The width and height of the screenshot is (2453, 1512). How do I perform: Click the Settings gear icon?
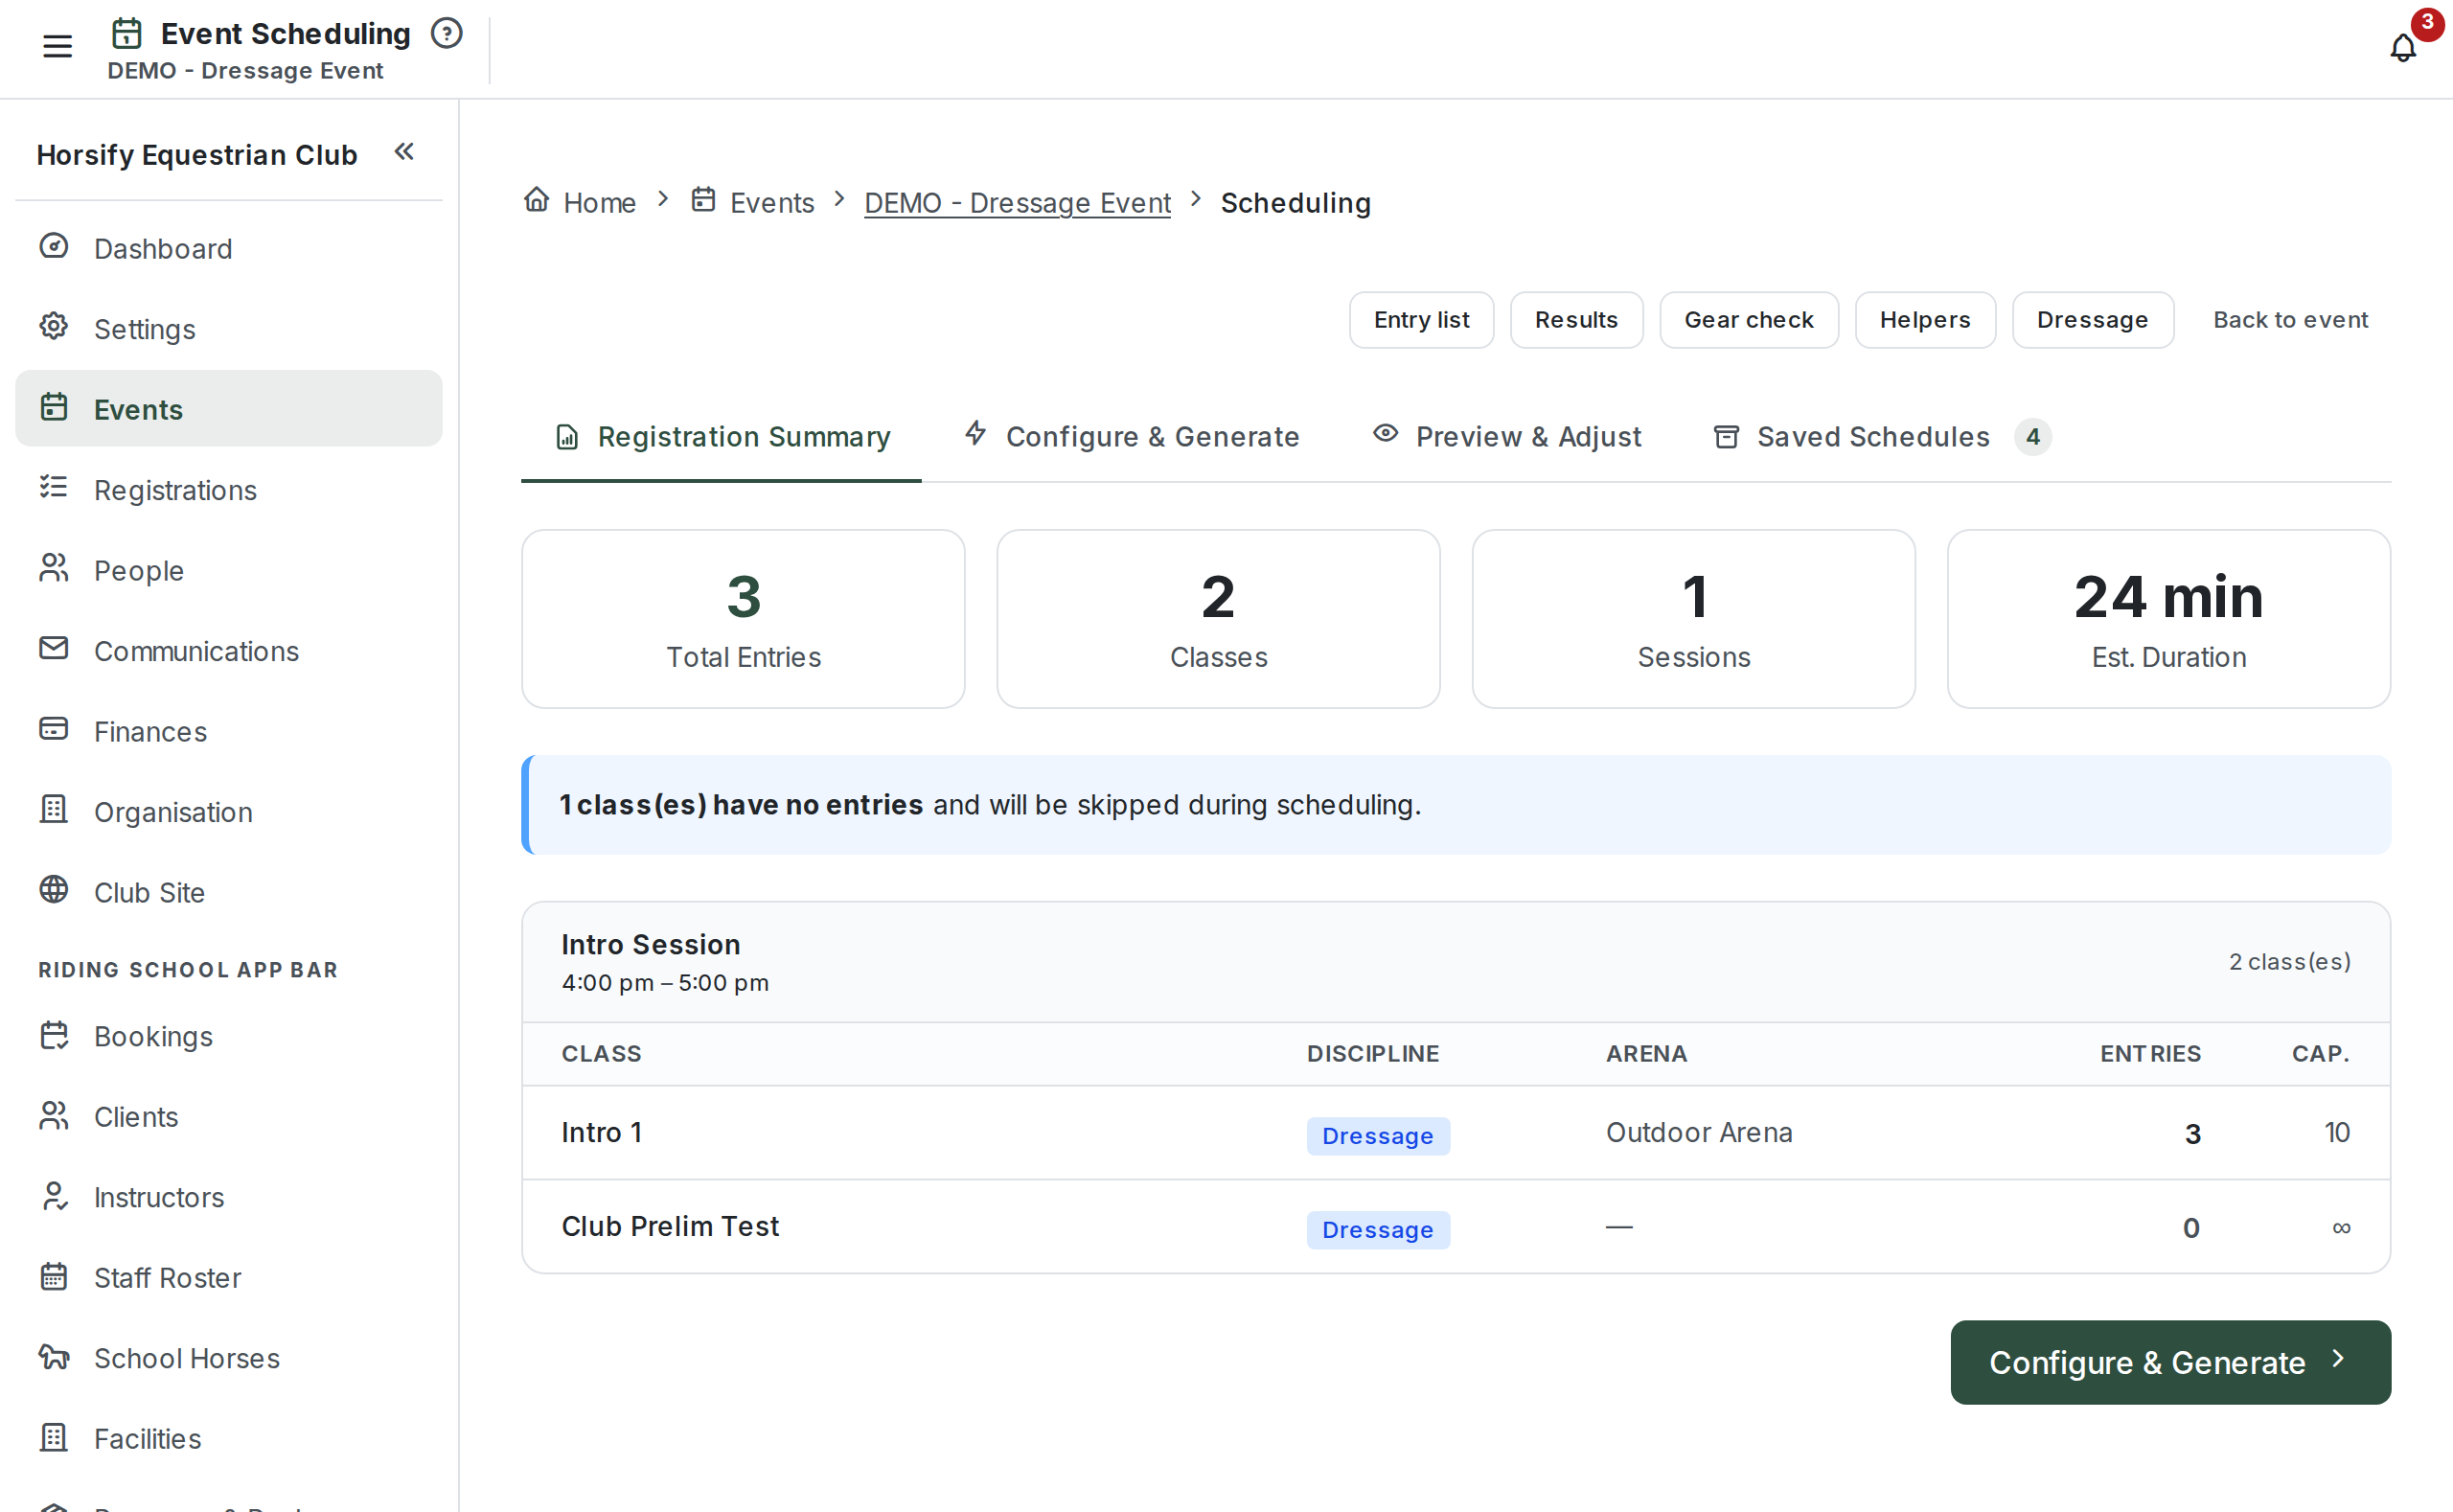(x=54, y=327)
